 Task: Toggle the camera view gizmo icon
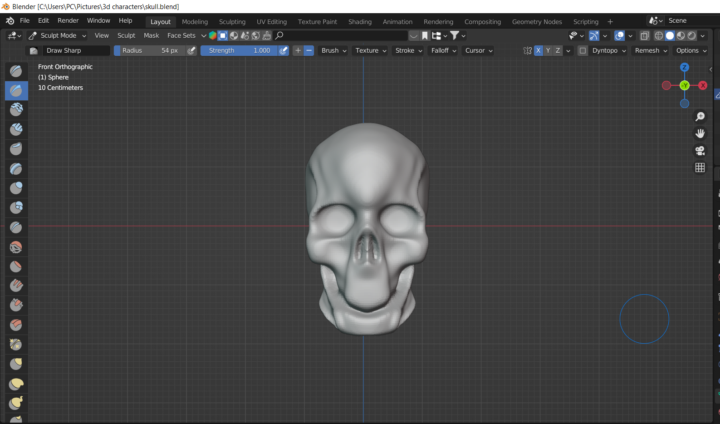700,150
